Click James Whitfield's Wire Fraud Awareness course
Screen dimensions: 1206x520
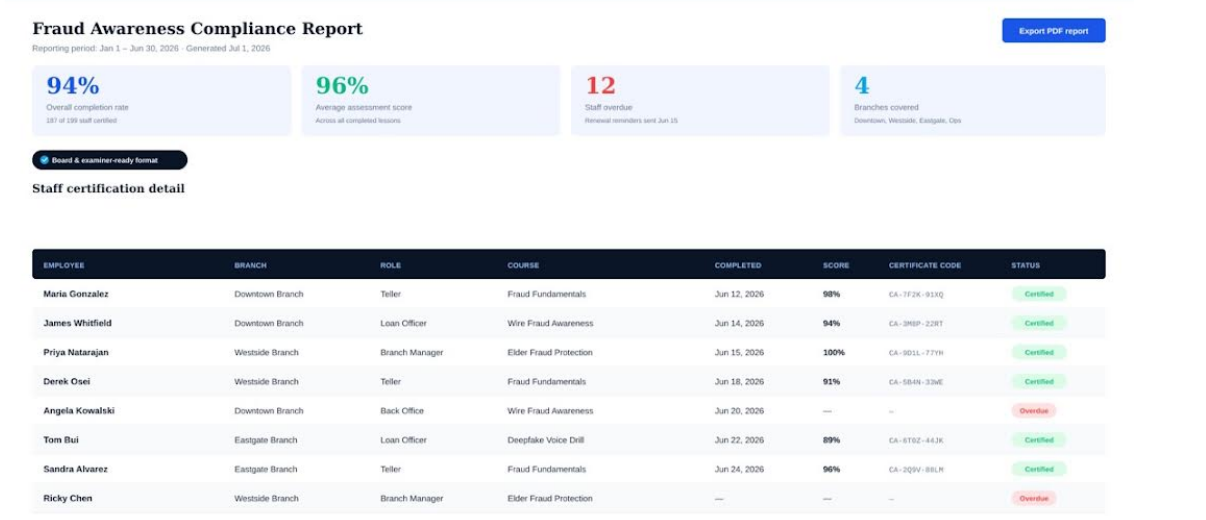[x=550, y=323]
